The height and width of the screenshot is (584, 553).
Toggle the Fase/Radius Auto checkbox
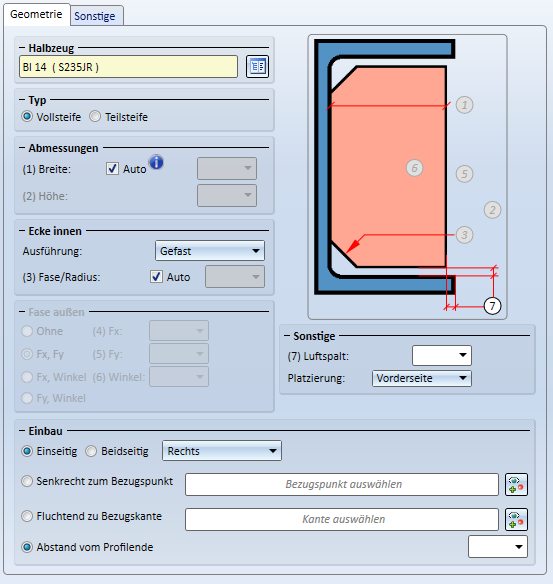[156, 277]
